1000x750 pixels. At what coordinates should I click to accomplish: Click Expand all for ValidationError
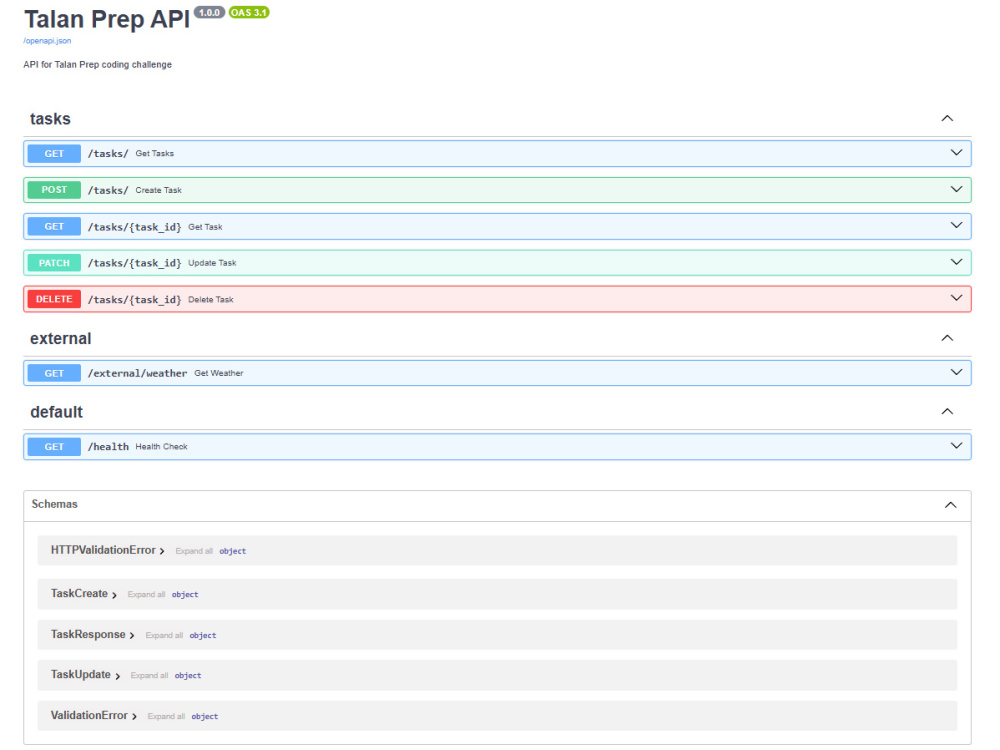pyautogui.click(x=166, y=716)
